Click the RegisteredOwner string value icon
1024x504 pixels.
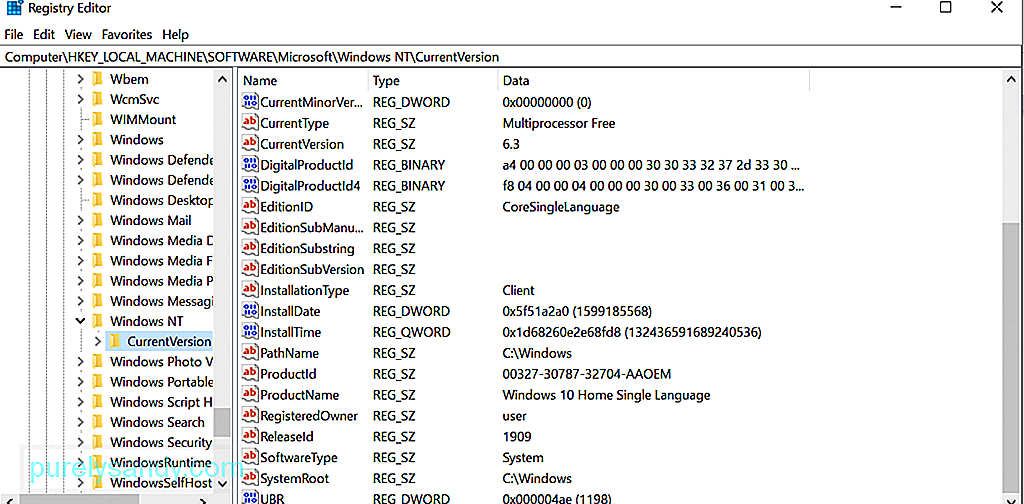pyautogui.click(x=249, y=415)
